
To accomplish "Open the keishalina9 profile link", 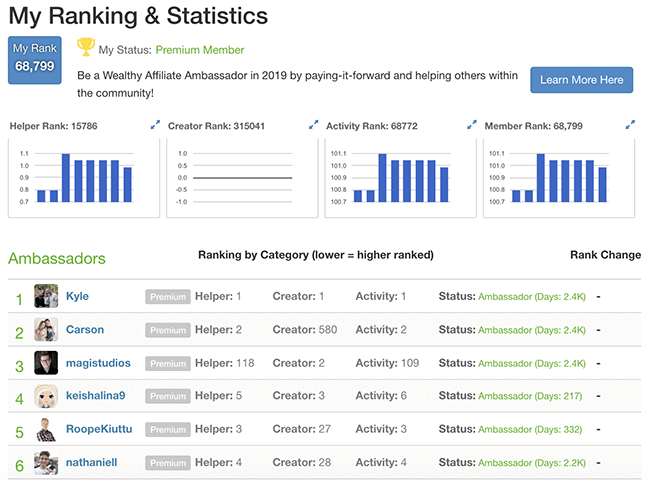I will click(x=95, y=396).
